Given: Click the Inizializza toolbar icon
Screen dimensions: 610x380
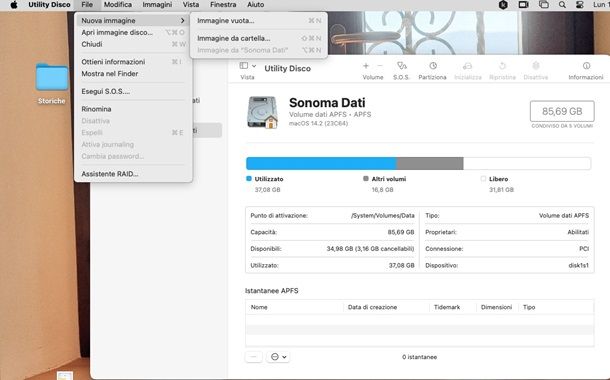Looking at the screenshot, I should coord(468,66).
